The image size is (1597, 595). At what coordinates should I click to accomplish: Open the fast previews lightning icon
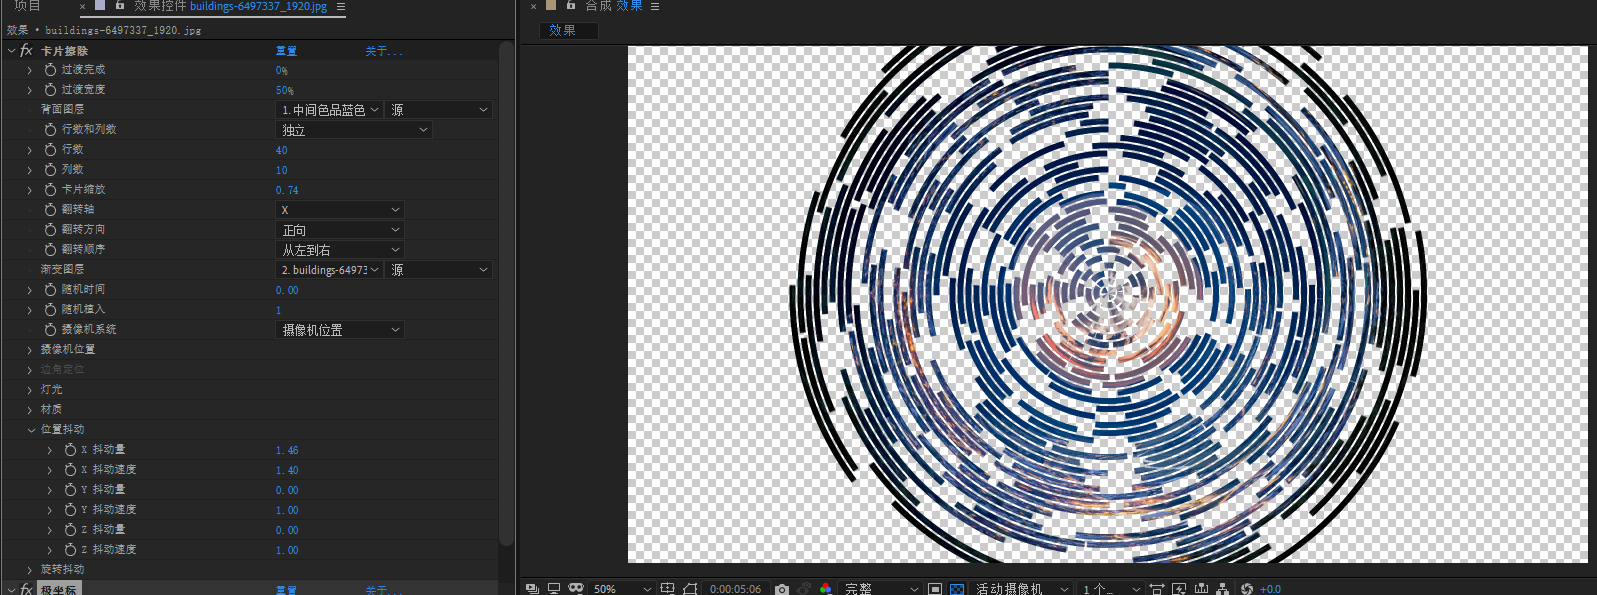tap(1179, 589)
